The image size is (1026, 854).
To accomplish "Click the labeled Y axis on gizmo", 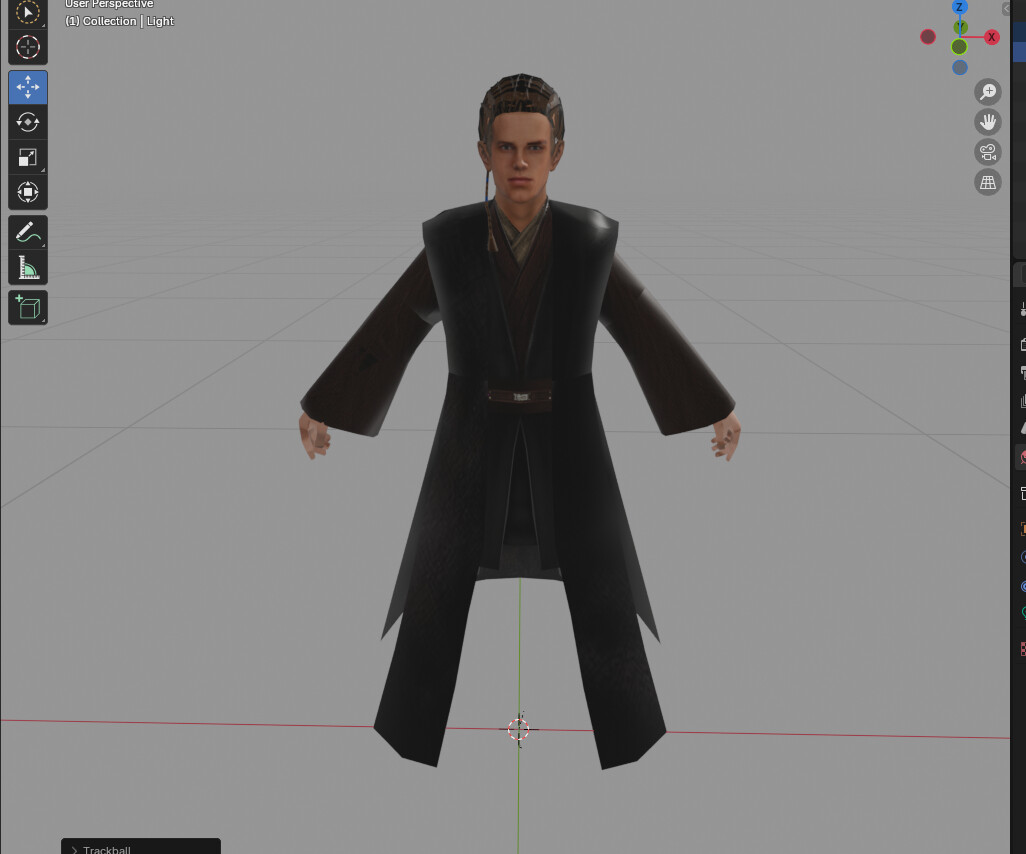I will coord(960,27).
